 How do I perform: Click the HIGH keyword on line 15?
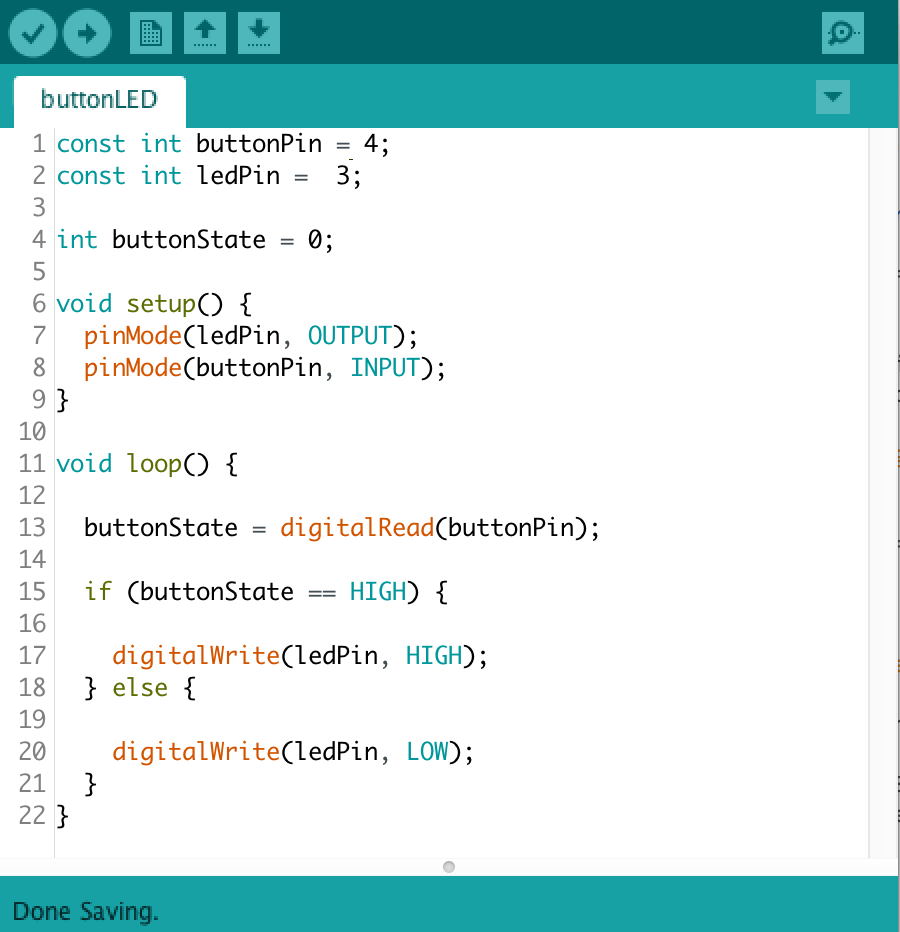(x=378, y=591)
